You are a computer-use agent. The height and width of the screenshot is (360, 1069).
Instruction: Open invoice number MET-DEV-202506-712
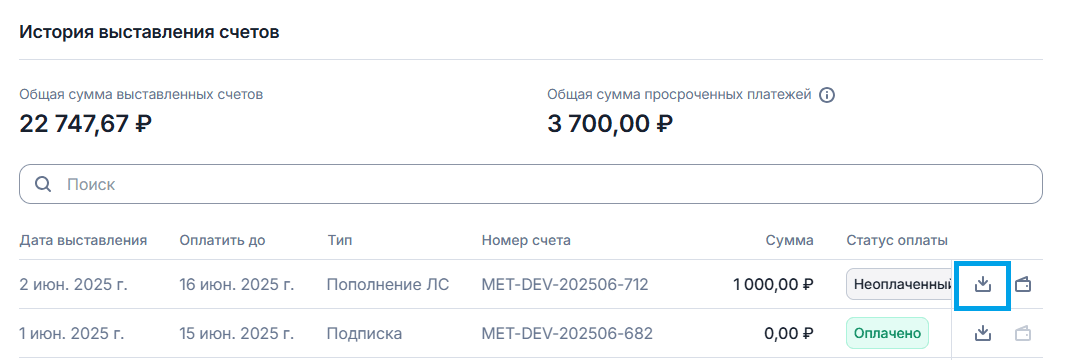click(x=565, y=284)
